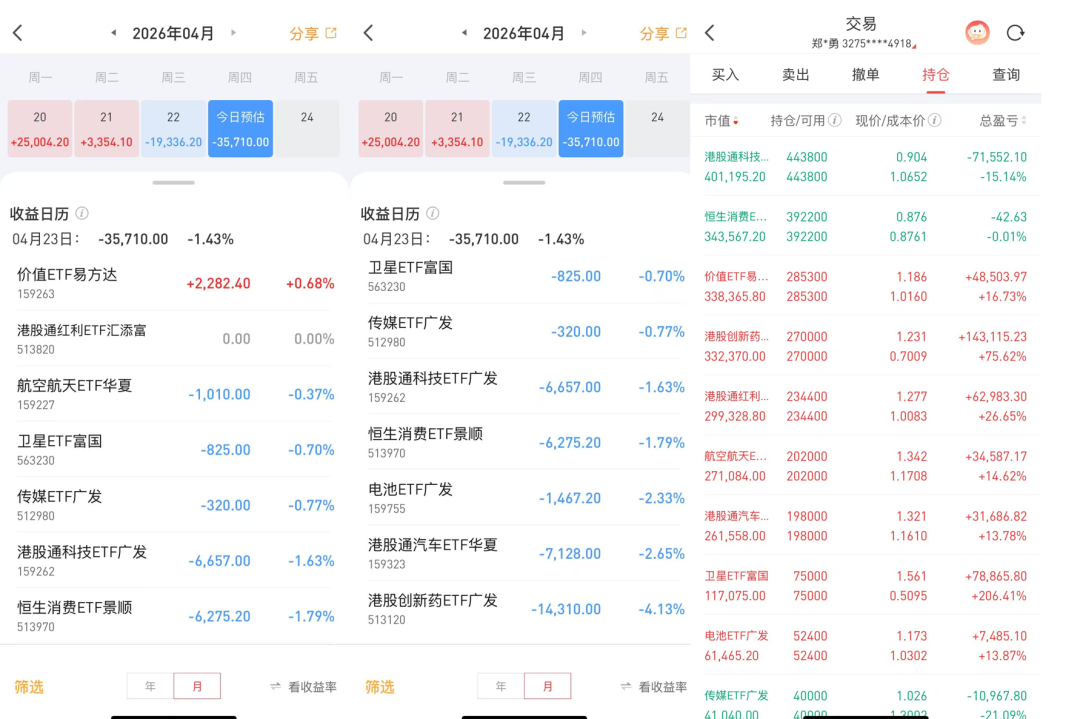This screenshot has width=1080, height=719.
Task: Open 筛选 filter in left panel
Action: 29,687
